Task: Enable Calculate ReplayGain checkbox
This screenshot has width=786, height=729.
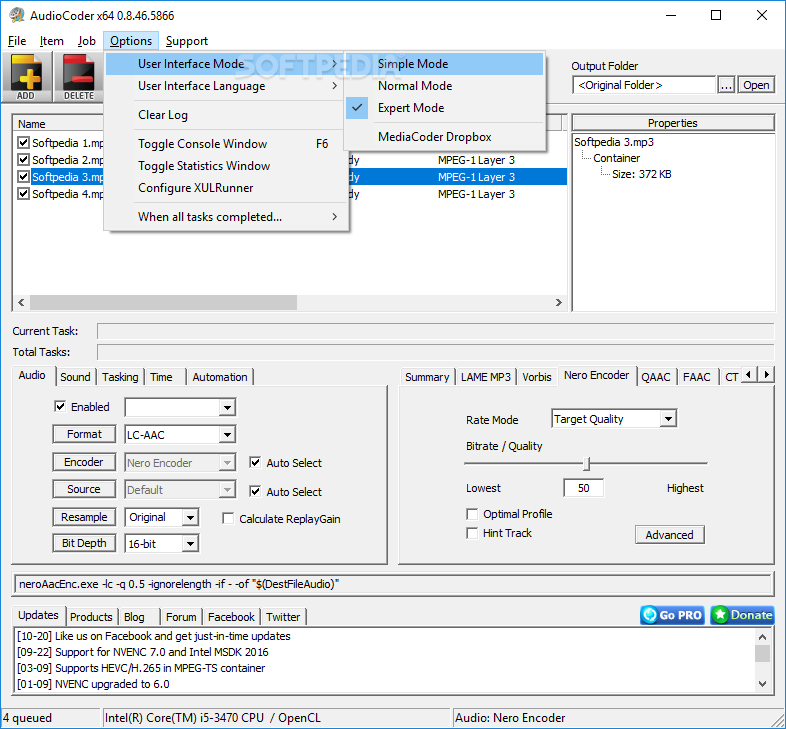Action: [x=228, y=518]
